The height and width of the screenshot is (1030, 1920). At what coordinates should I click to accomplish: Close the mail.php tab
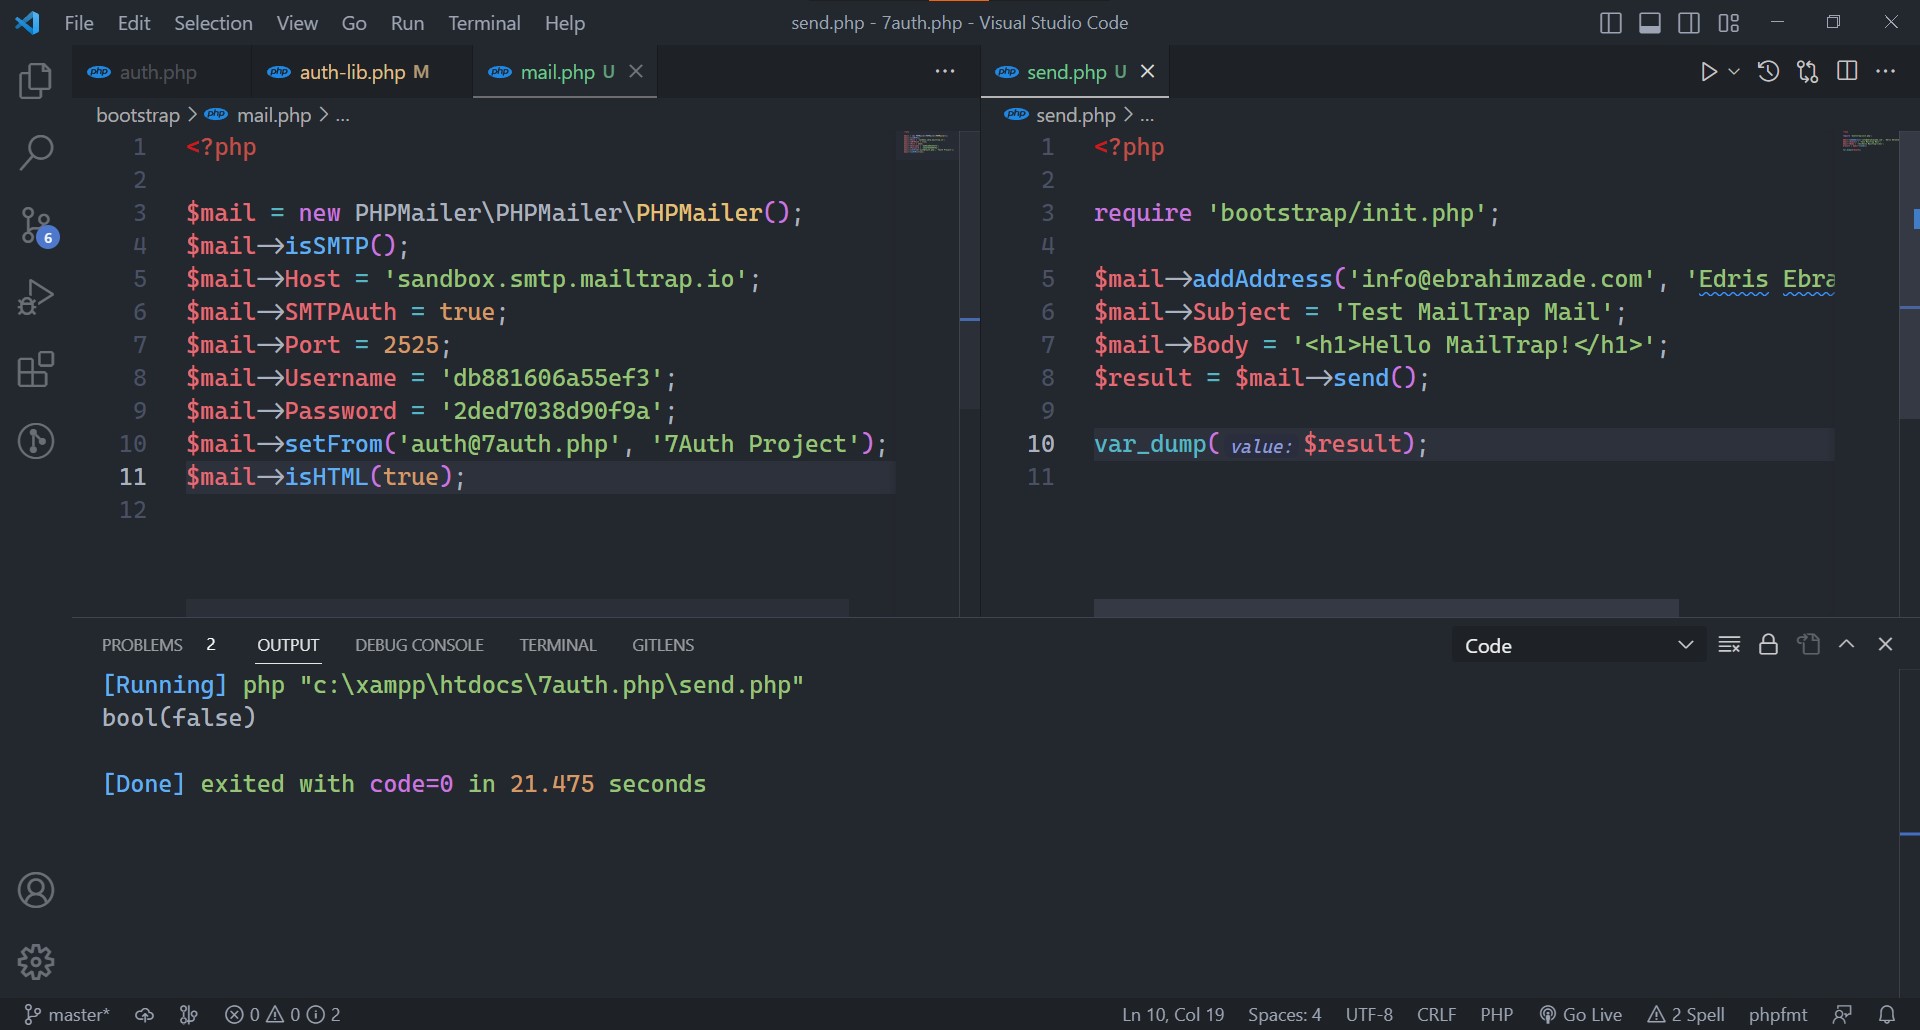click(636, 71)
